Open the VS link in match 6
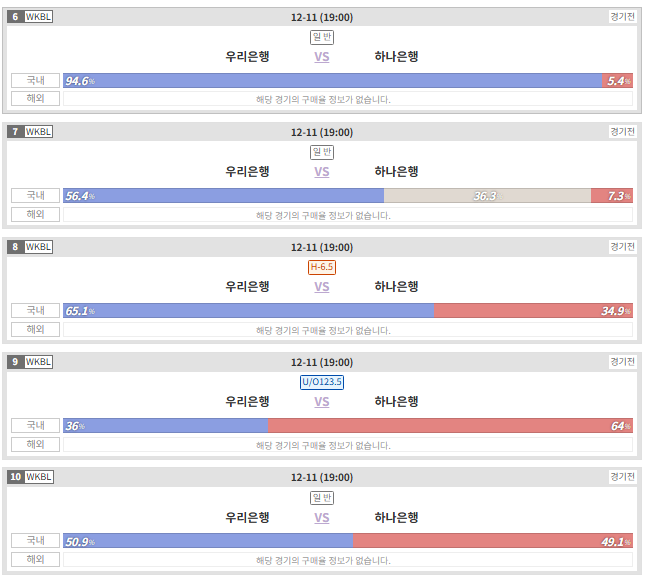Viewport: 647px width, 575px height. (322, 57)
